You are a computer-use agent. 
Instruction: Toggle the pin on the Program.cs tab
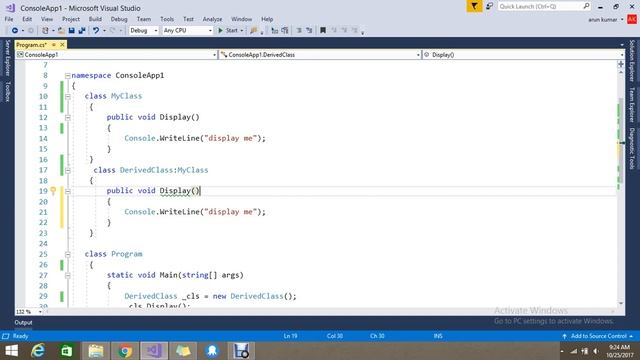point(54,44)
